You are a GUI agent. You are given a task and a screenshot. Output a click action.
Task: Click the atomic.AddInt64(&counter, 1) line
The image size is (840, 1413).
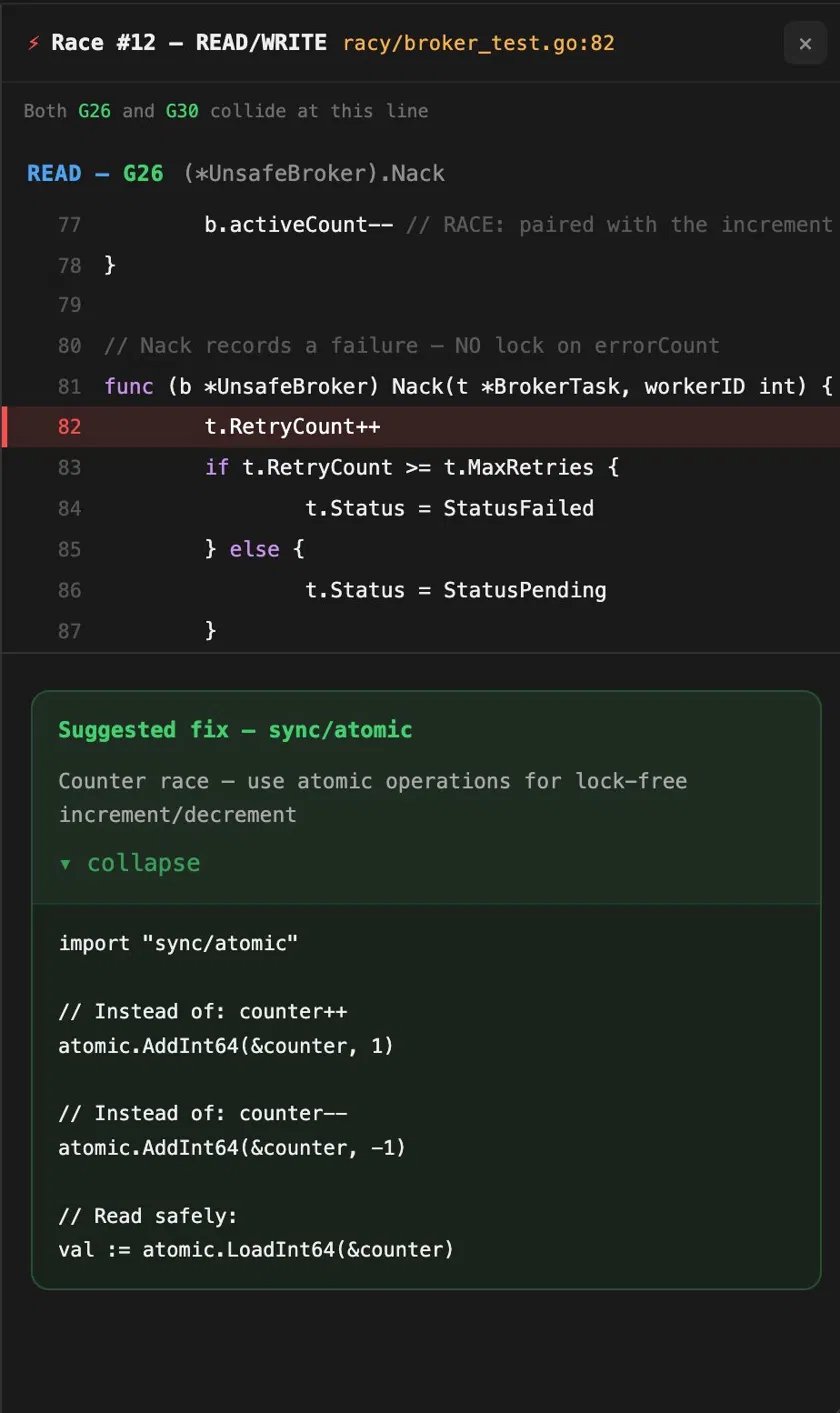tap(226, 1046)
